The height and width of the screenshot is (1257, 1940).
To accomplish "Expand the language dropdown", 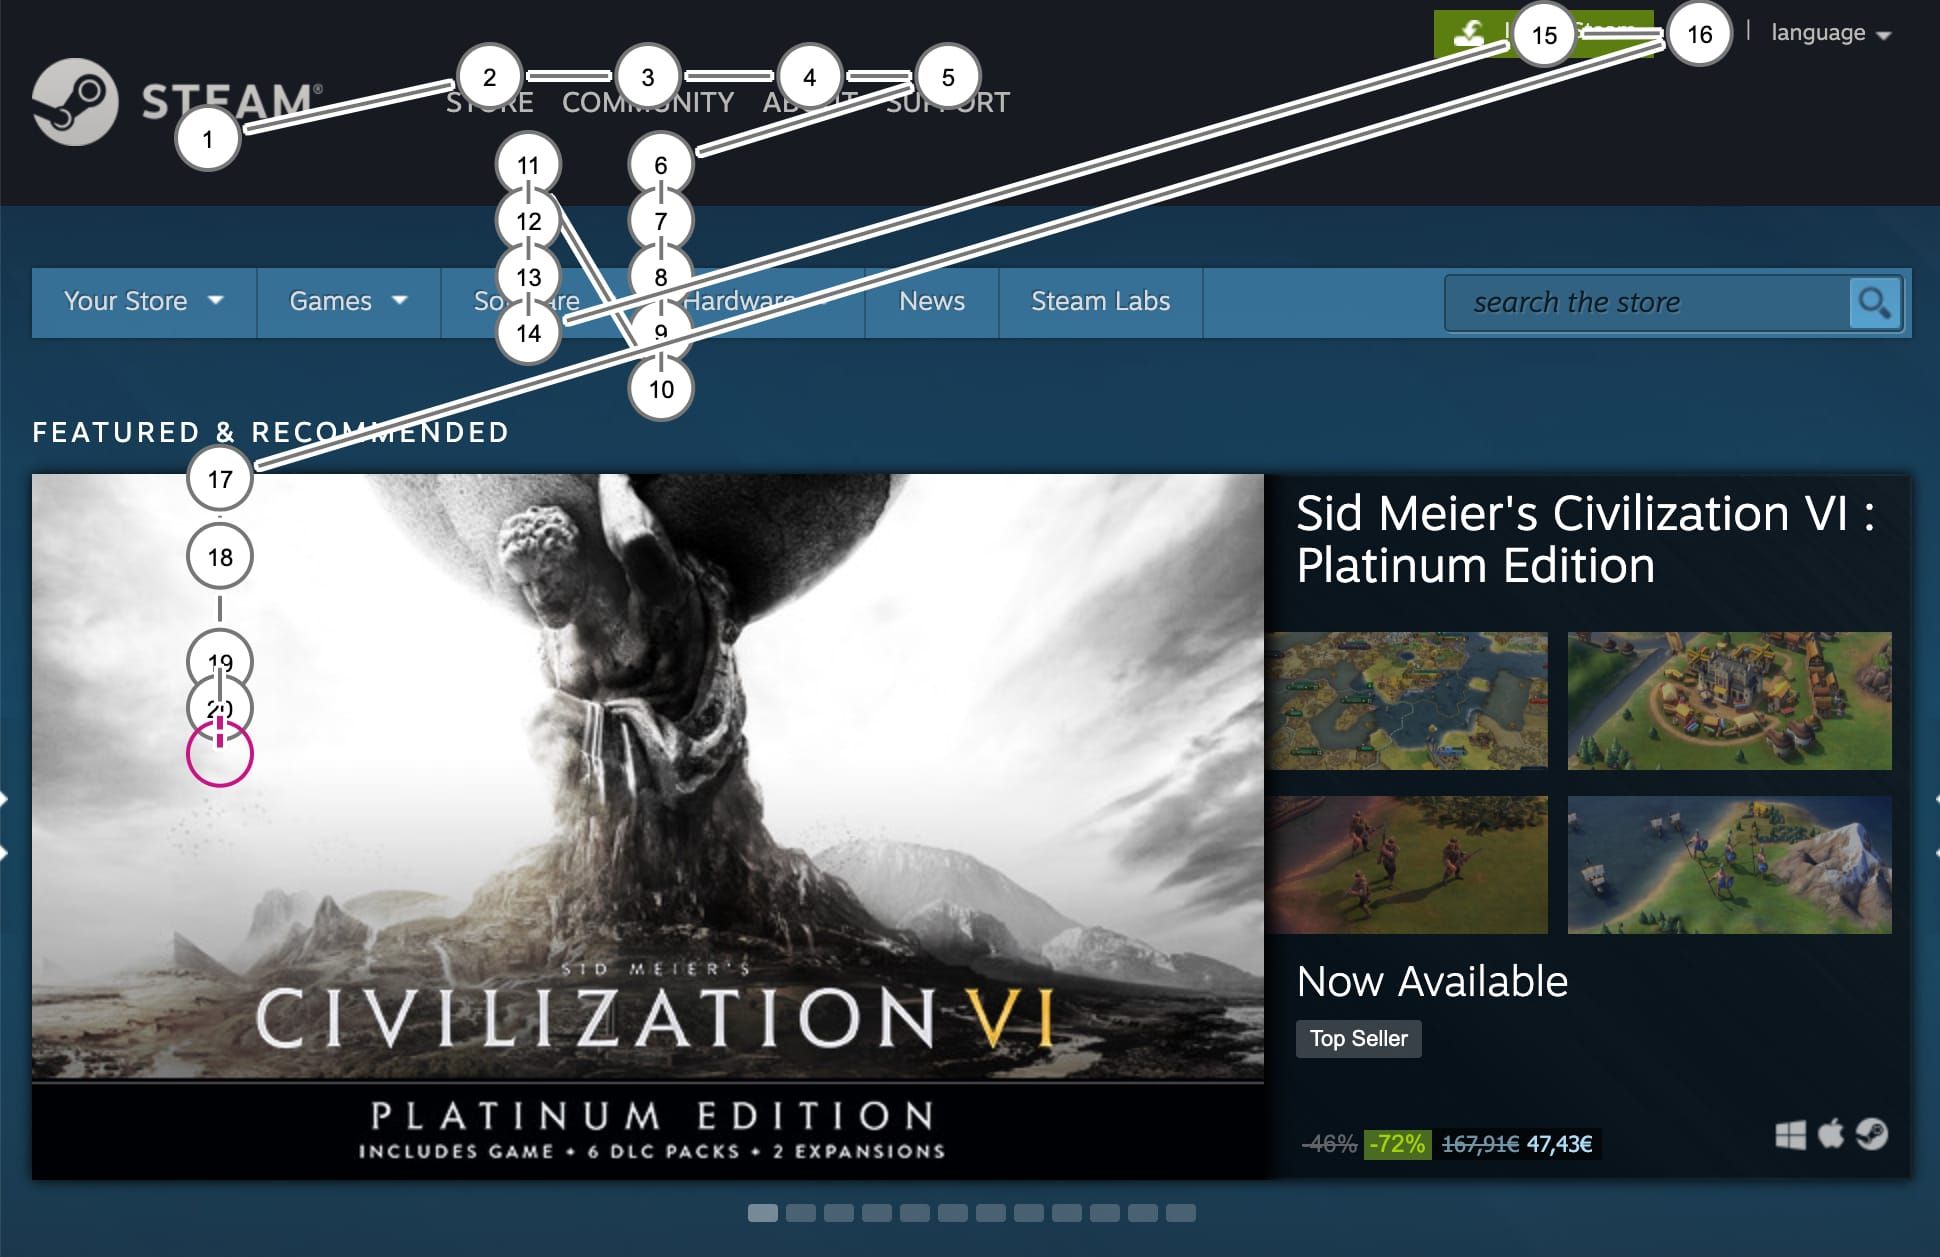I will point(1830,33).
